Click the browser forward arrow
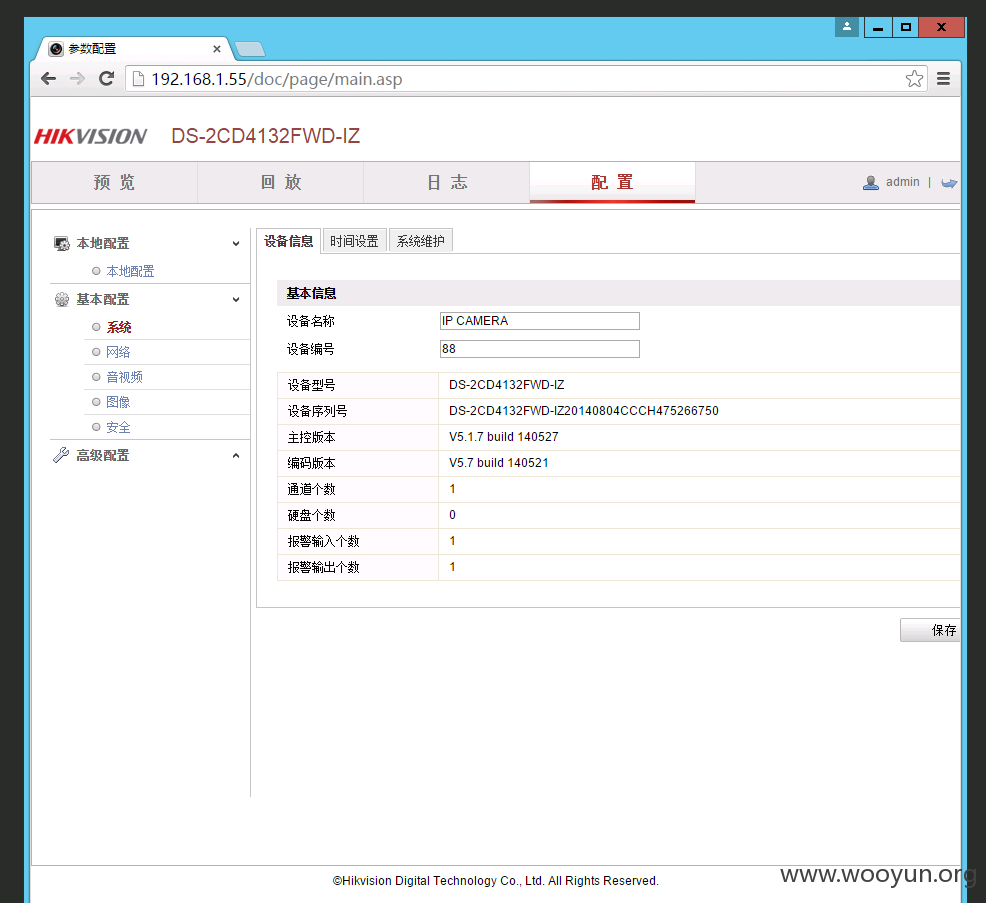This screenshot has width=986, height=903. coord(77,79)
